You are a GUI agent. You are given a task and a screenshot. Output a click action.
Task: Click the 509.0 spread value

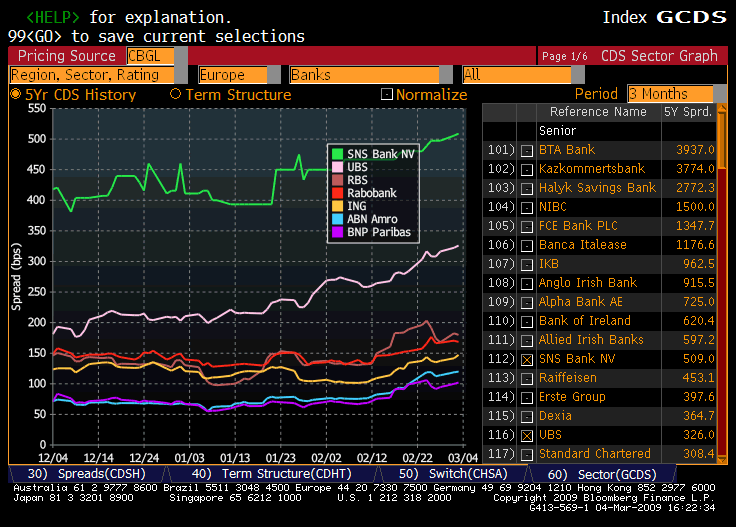699,359
